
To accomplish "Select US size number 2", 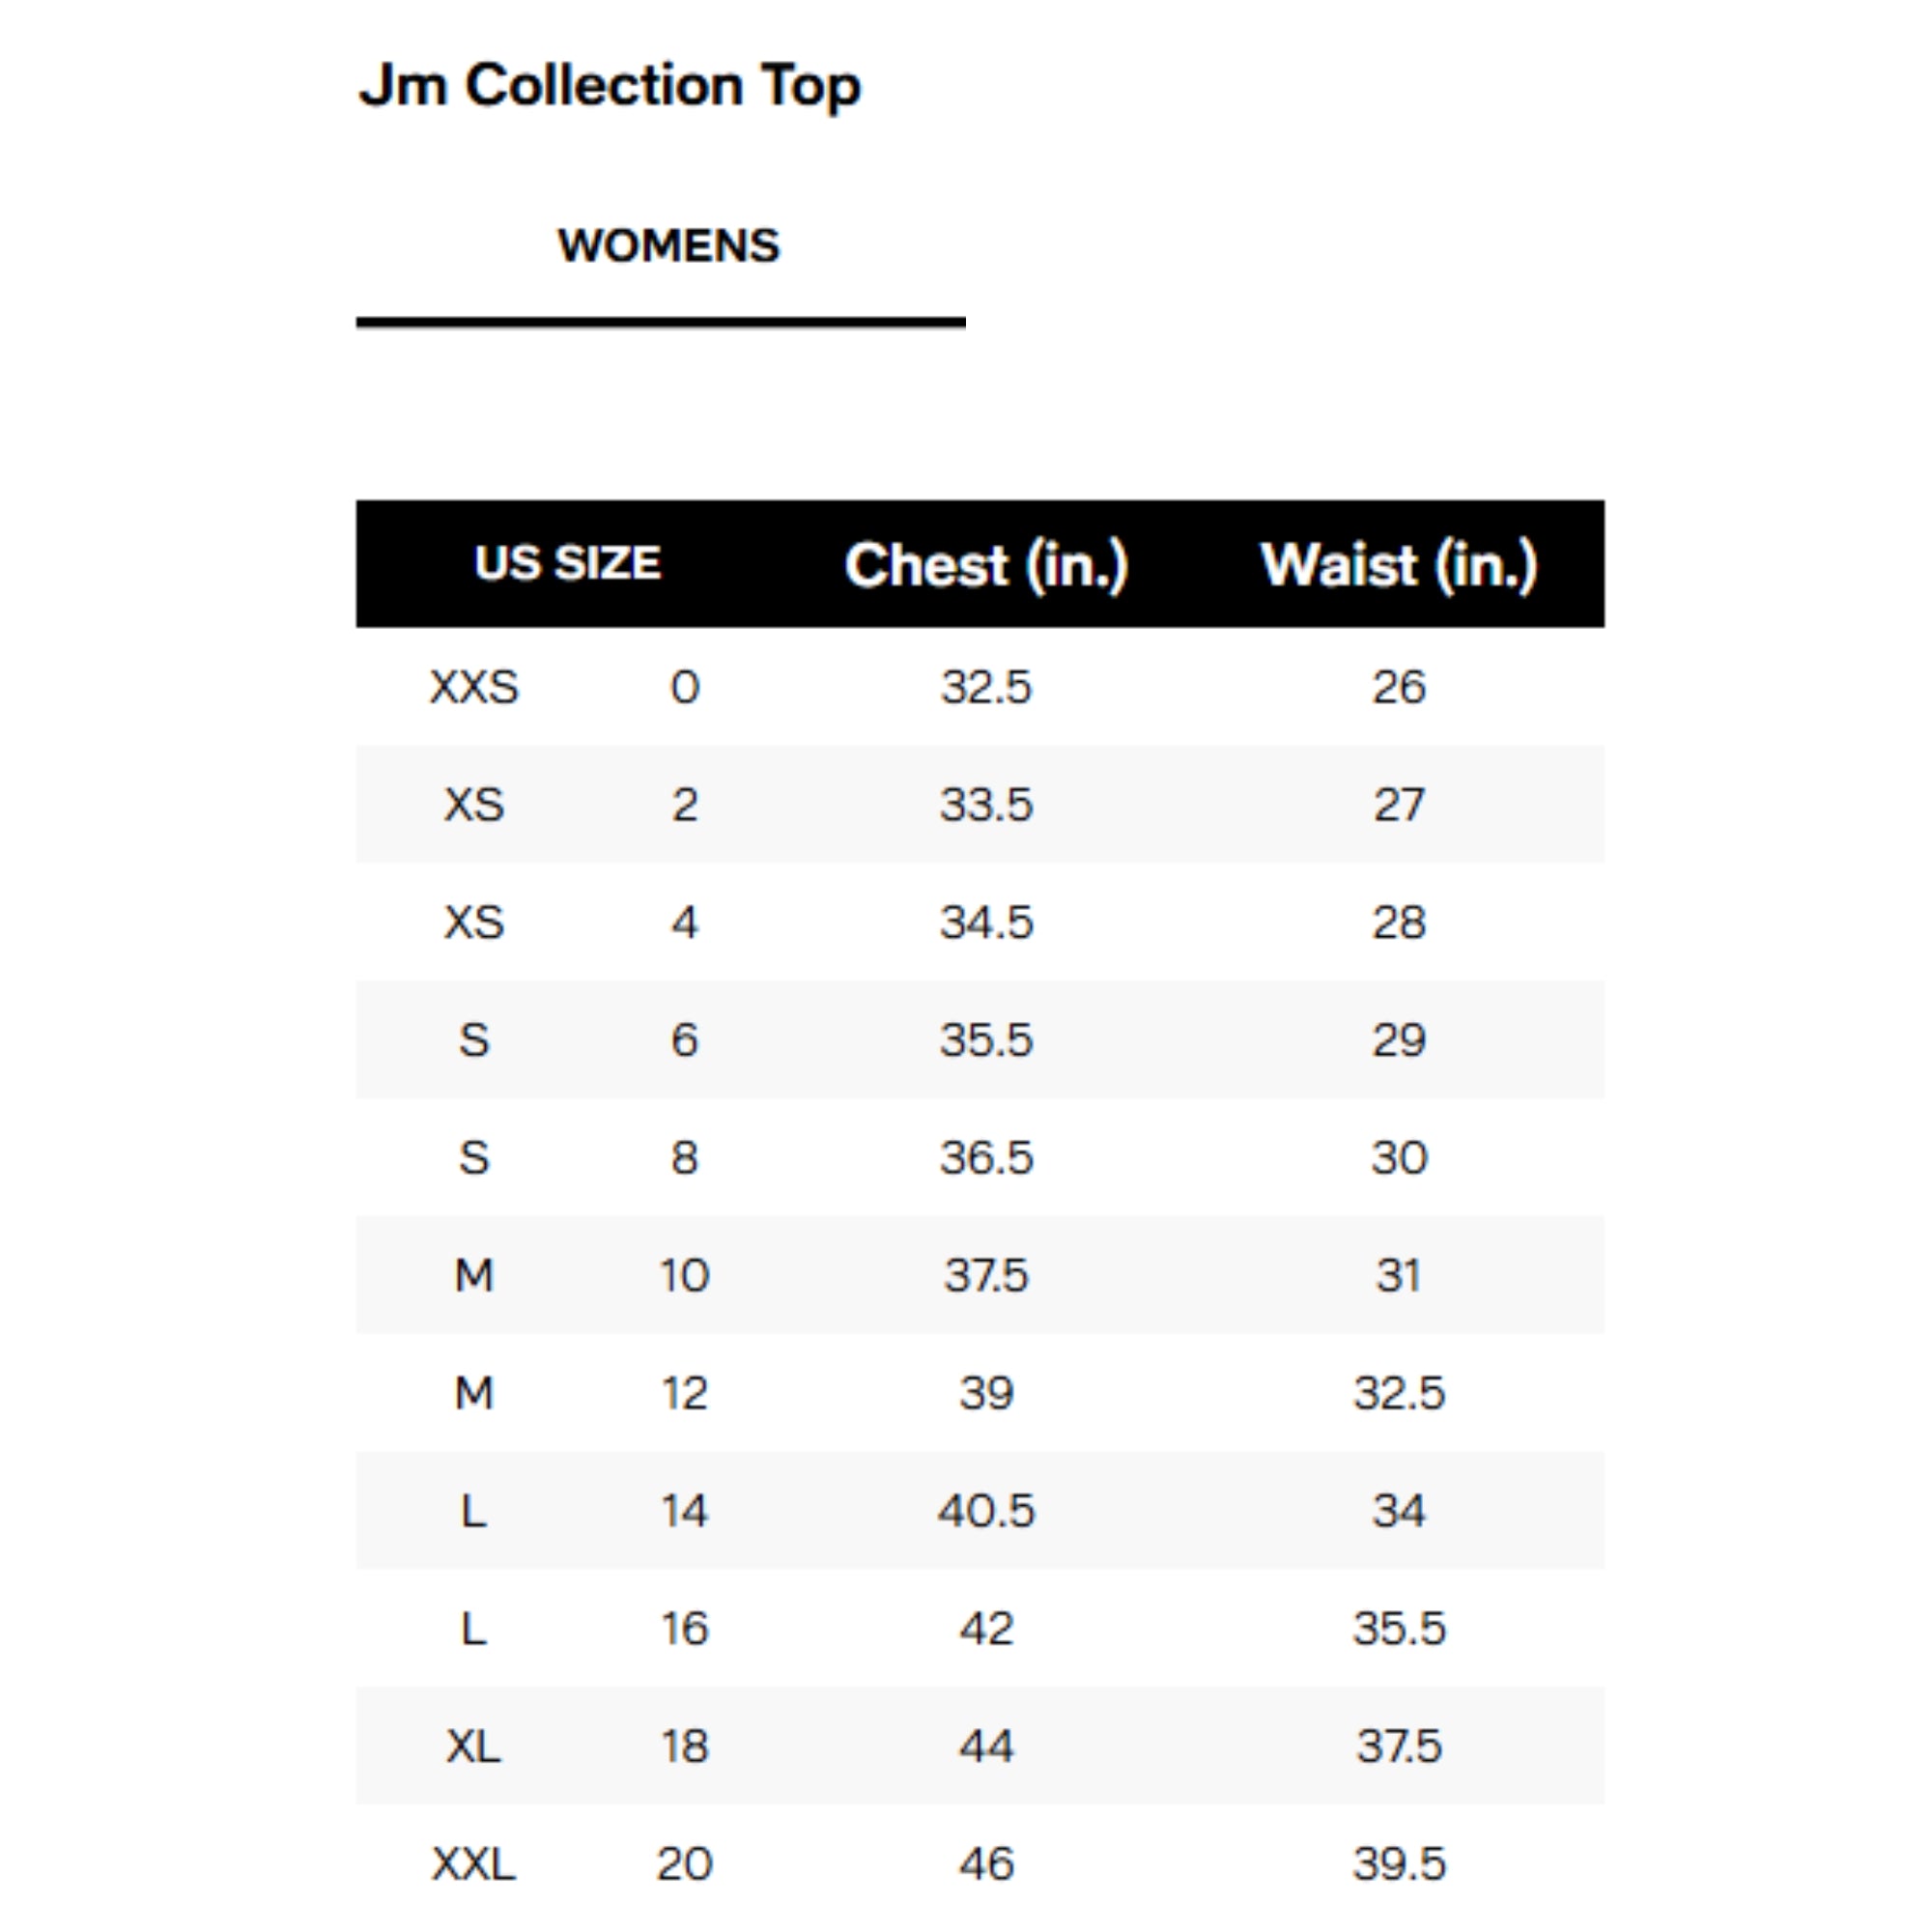I will 685,805.
